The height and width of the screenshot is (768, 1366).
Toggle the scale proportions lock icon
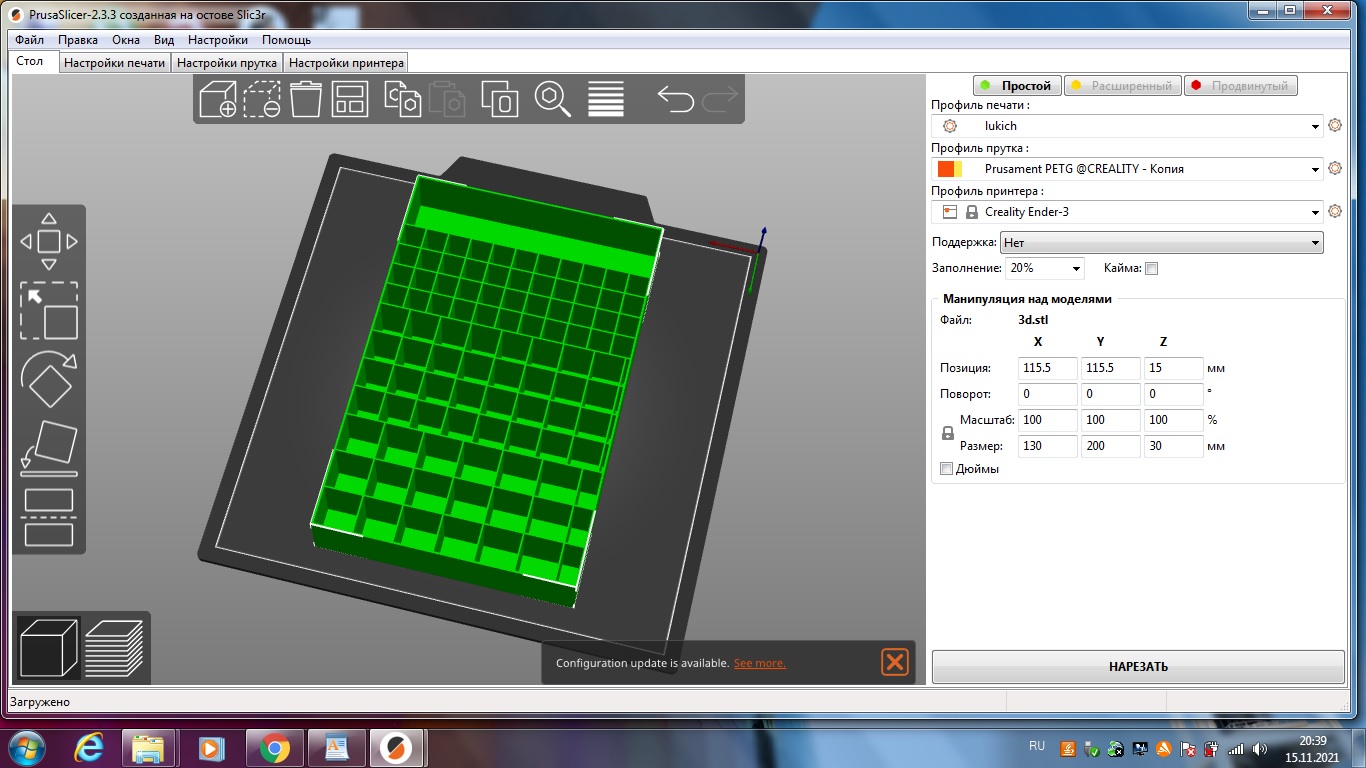coord(948,433)
